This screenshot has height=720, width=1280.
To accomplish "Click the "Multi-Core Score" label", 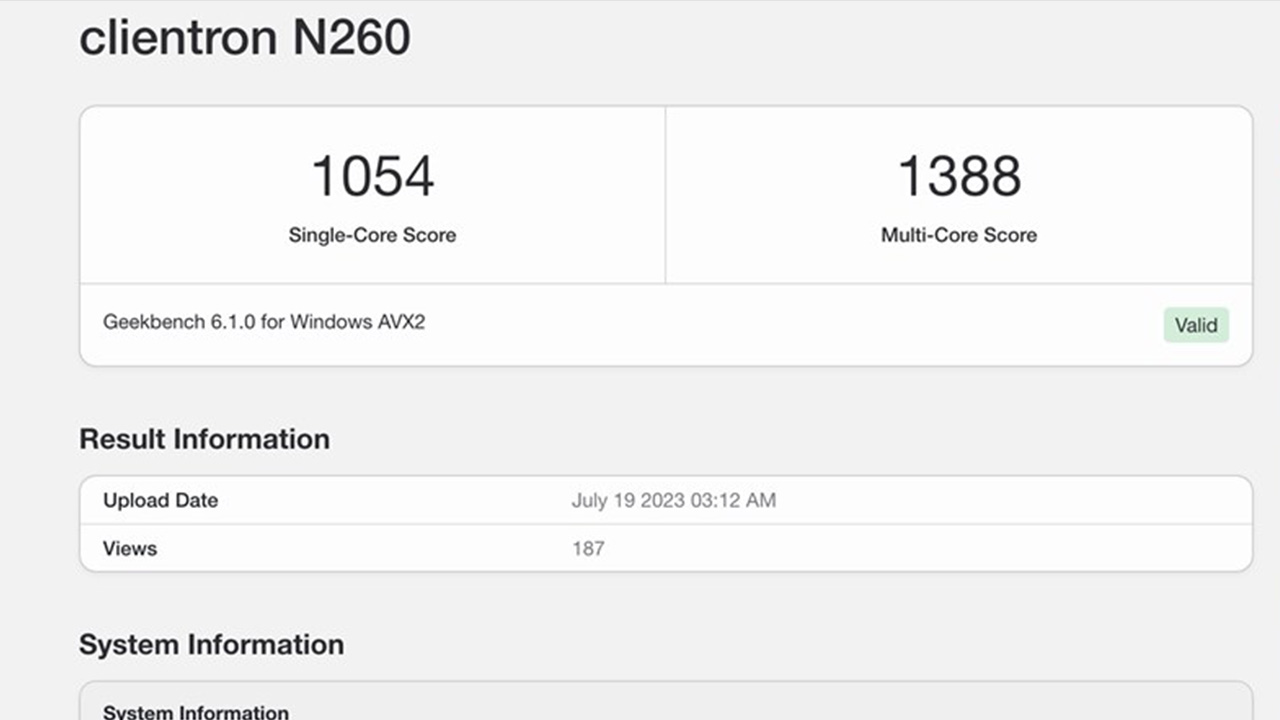I will tap(959, 235).
